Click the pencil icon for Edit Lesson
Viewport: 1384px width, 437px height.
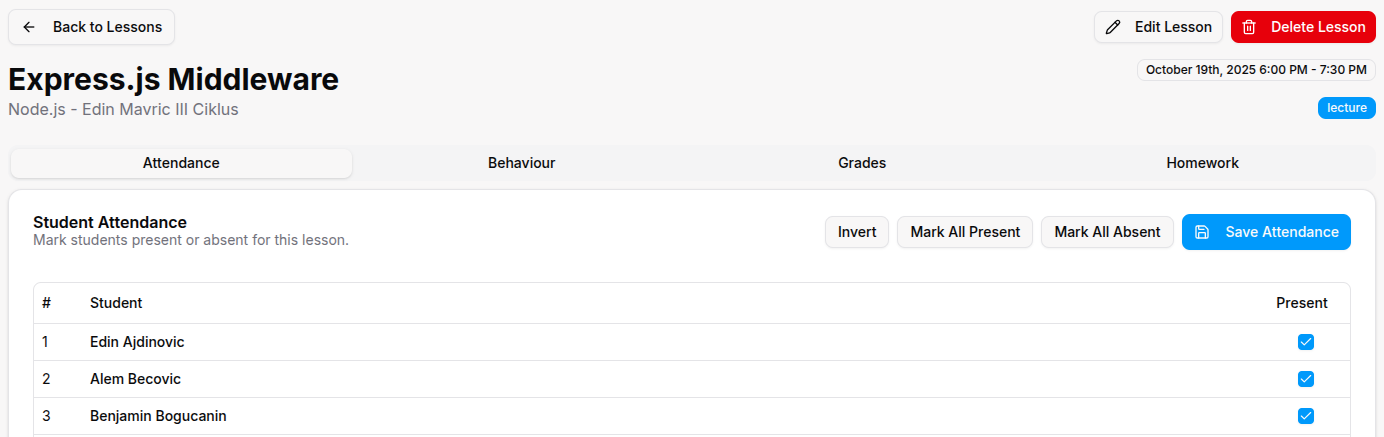(x=1113, y=27)
